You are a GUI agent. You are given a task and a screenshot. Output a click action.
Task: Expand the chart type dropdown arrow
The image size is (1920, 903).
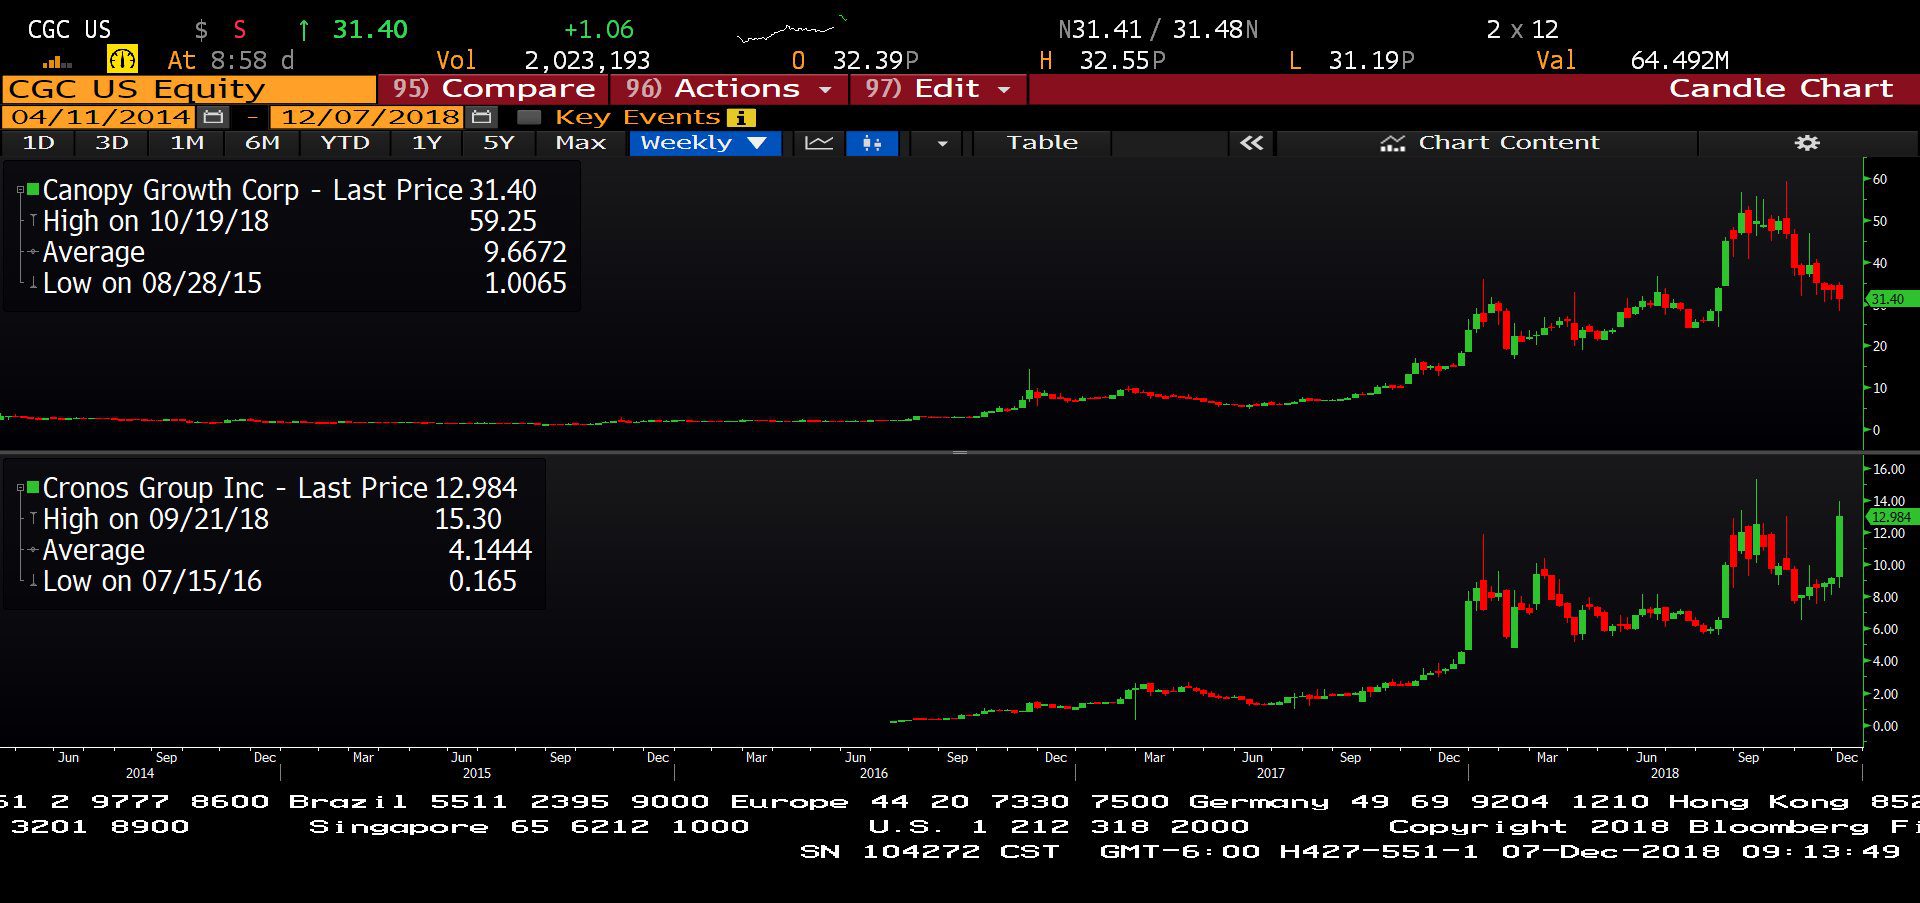point(941,143)
